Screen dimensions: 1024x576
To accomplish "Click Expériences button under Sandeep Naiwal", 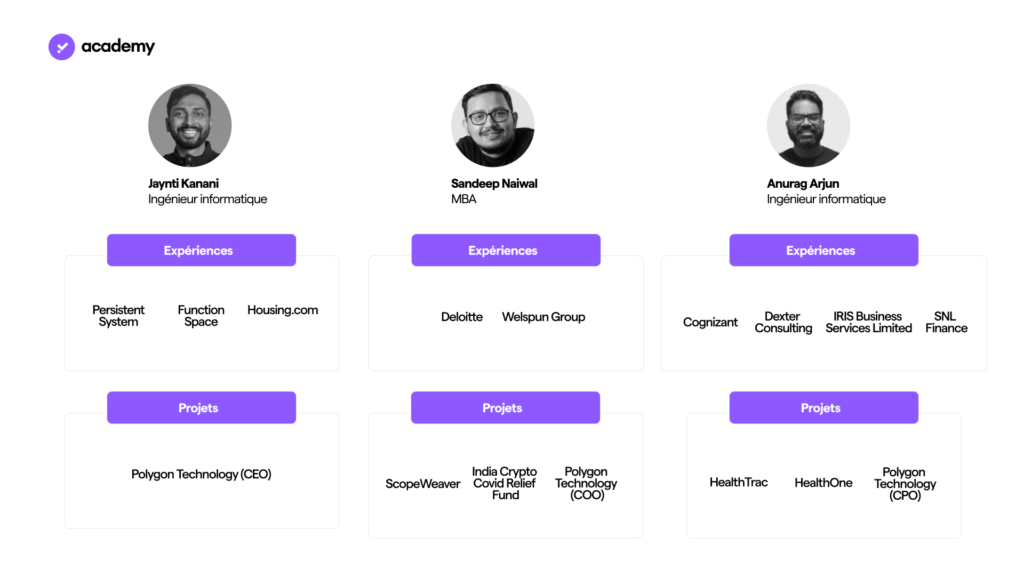I will point(506,250).
